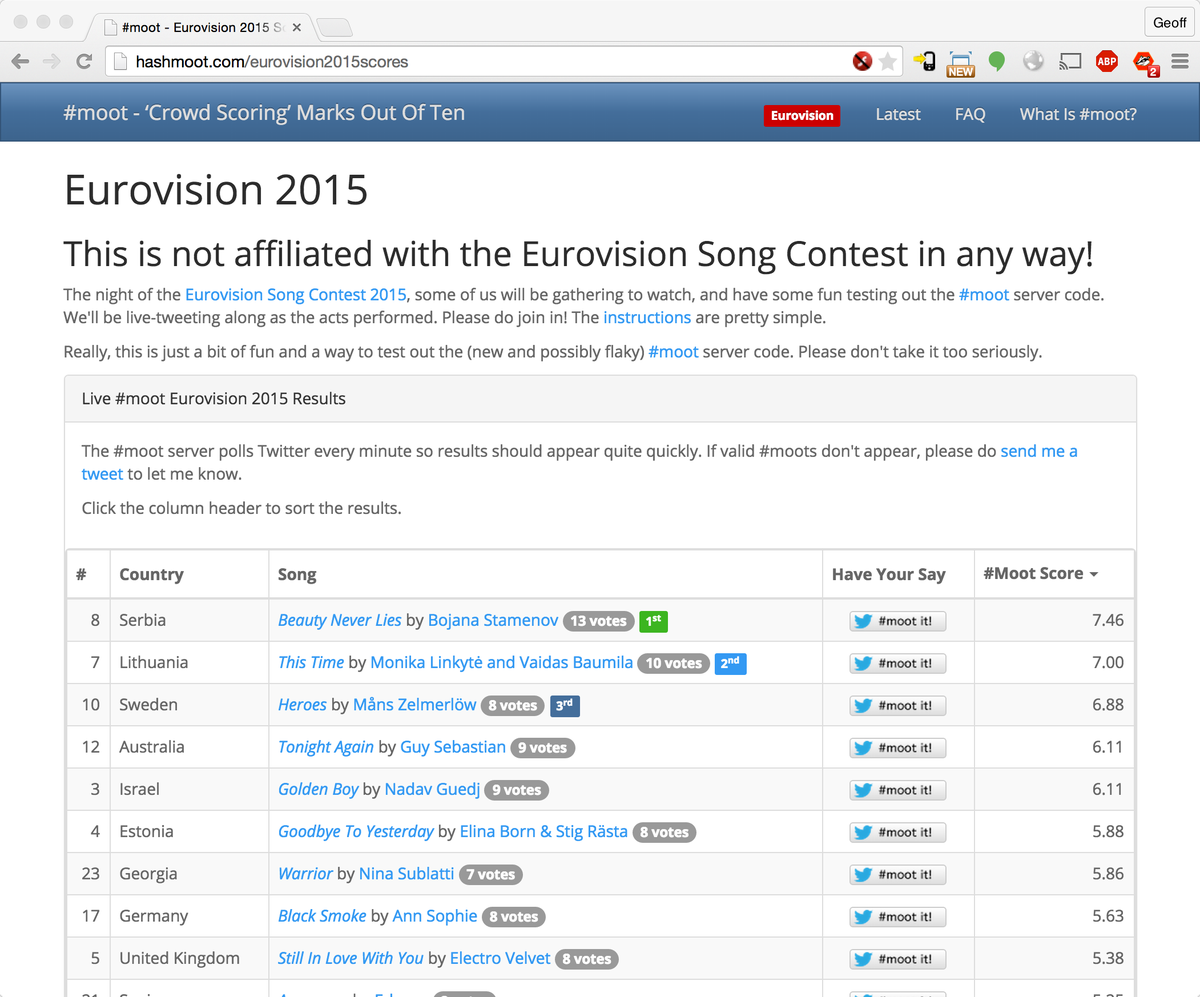Image resolution: width=1200 pixels, height=997 pixels.
Task: Click the green 1st place badge
Action: (x=653, y=621)
